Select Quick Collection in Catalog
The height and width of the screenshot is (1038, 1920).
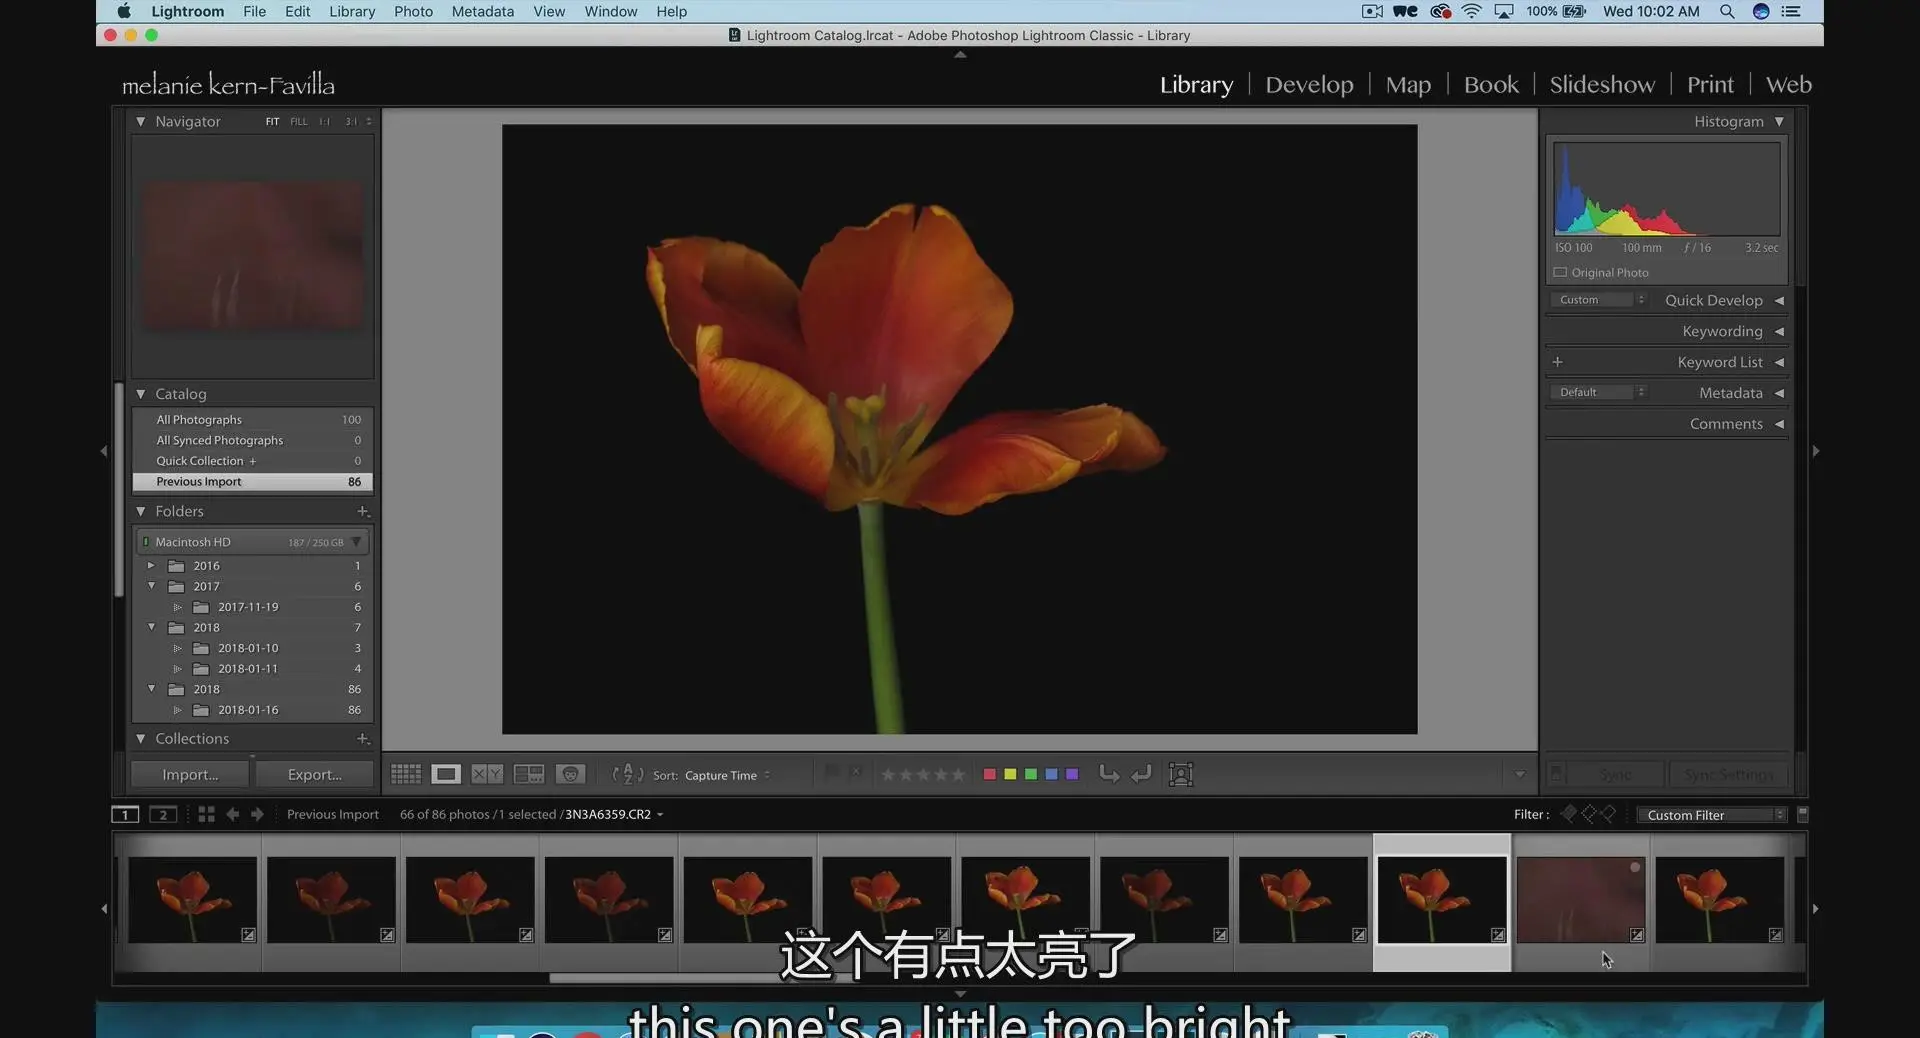click(x=252, y=461)
